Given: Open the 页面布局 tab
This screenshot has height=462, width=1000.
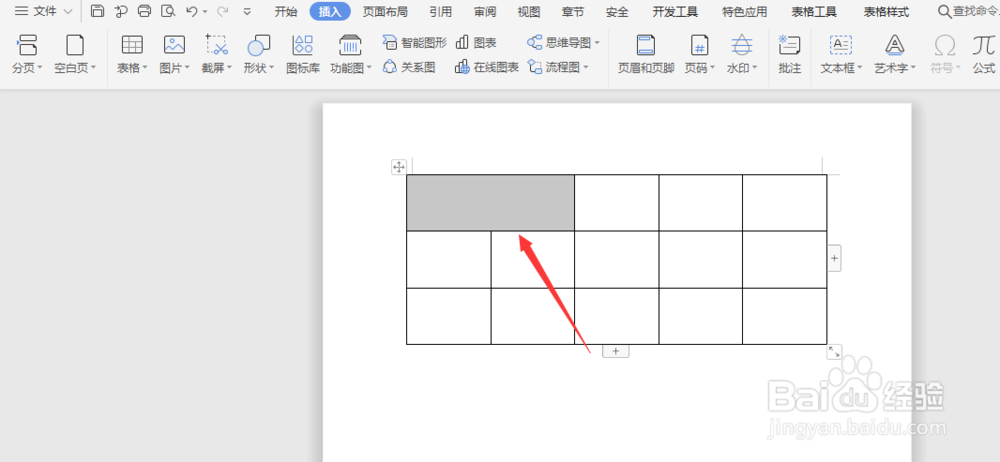Looking at the screenshot, I should click(x=385, y=11).
